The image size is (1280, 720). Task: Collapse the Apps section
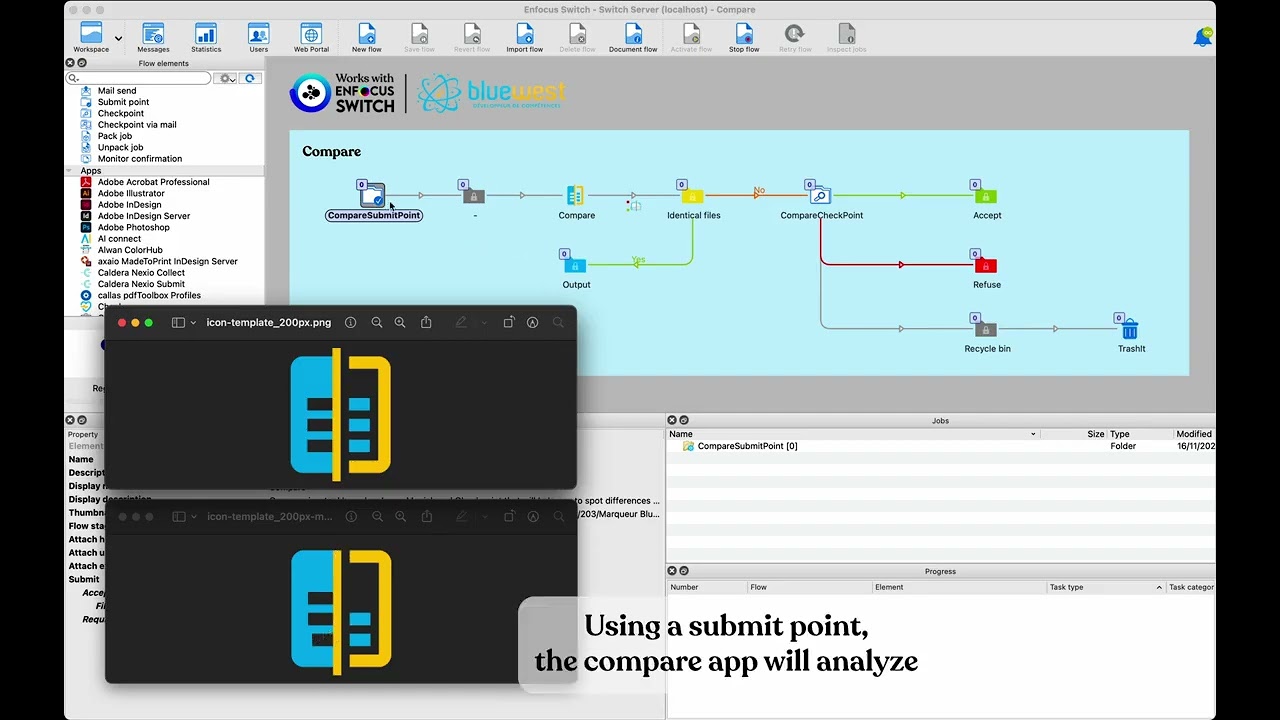click(71, 171)
